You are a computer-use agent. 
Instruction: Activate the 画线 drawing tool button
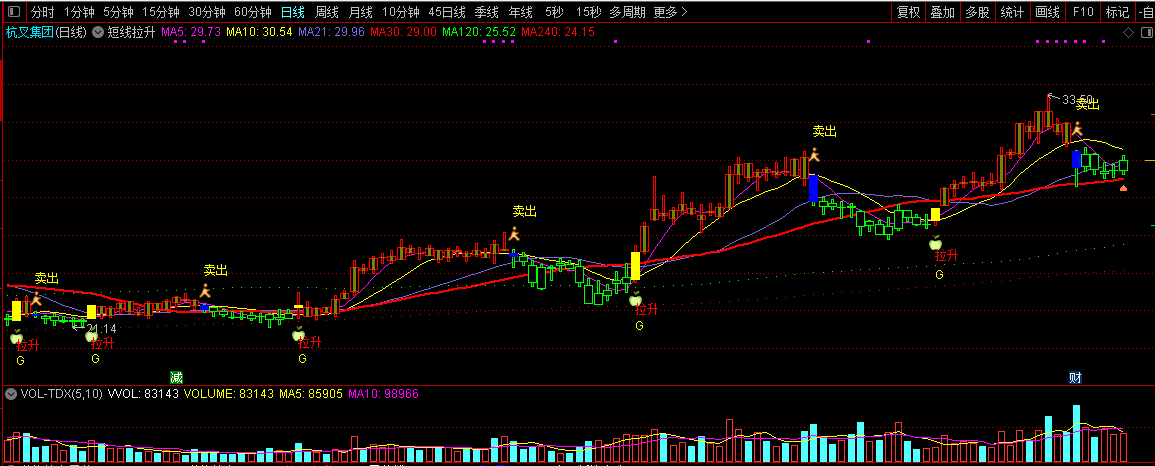point(1047,12)
